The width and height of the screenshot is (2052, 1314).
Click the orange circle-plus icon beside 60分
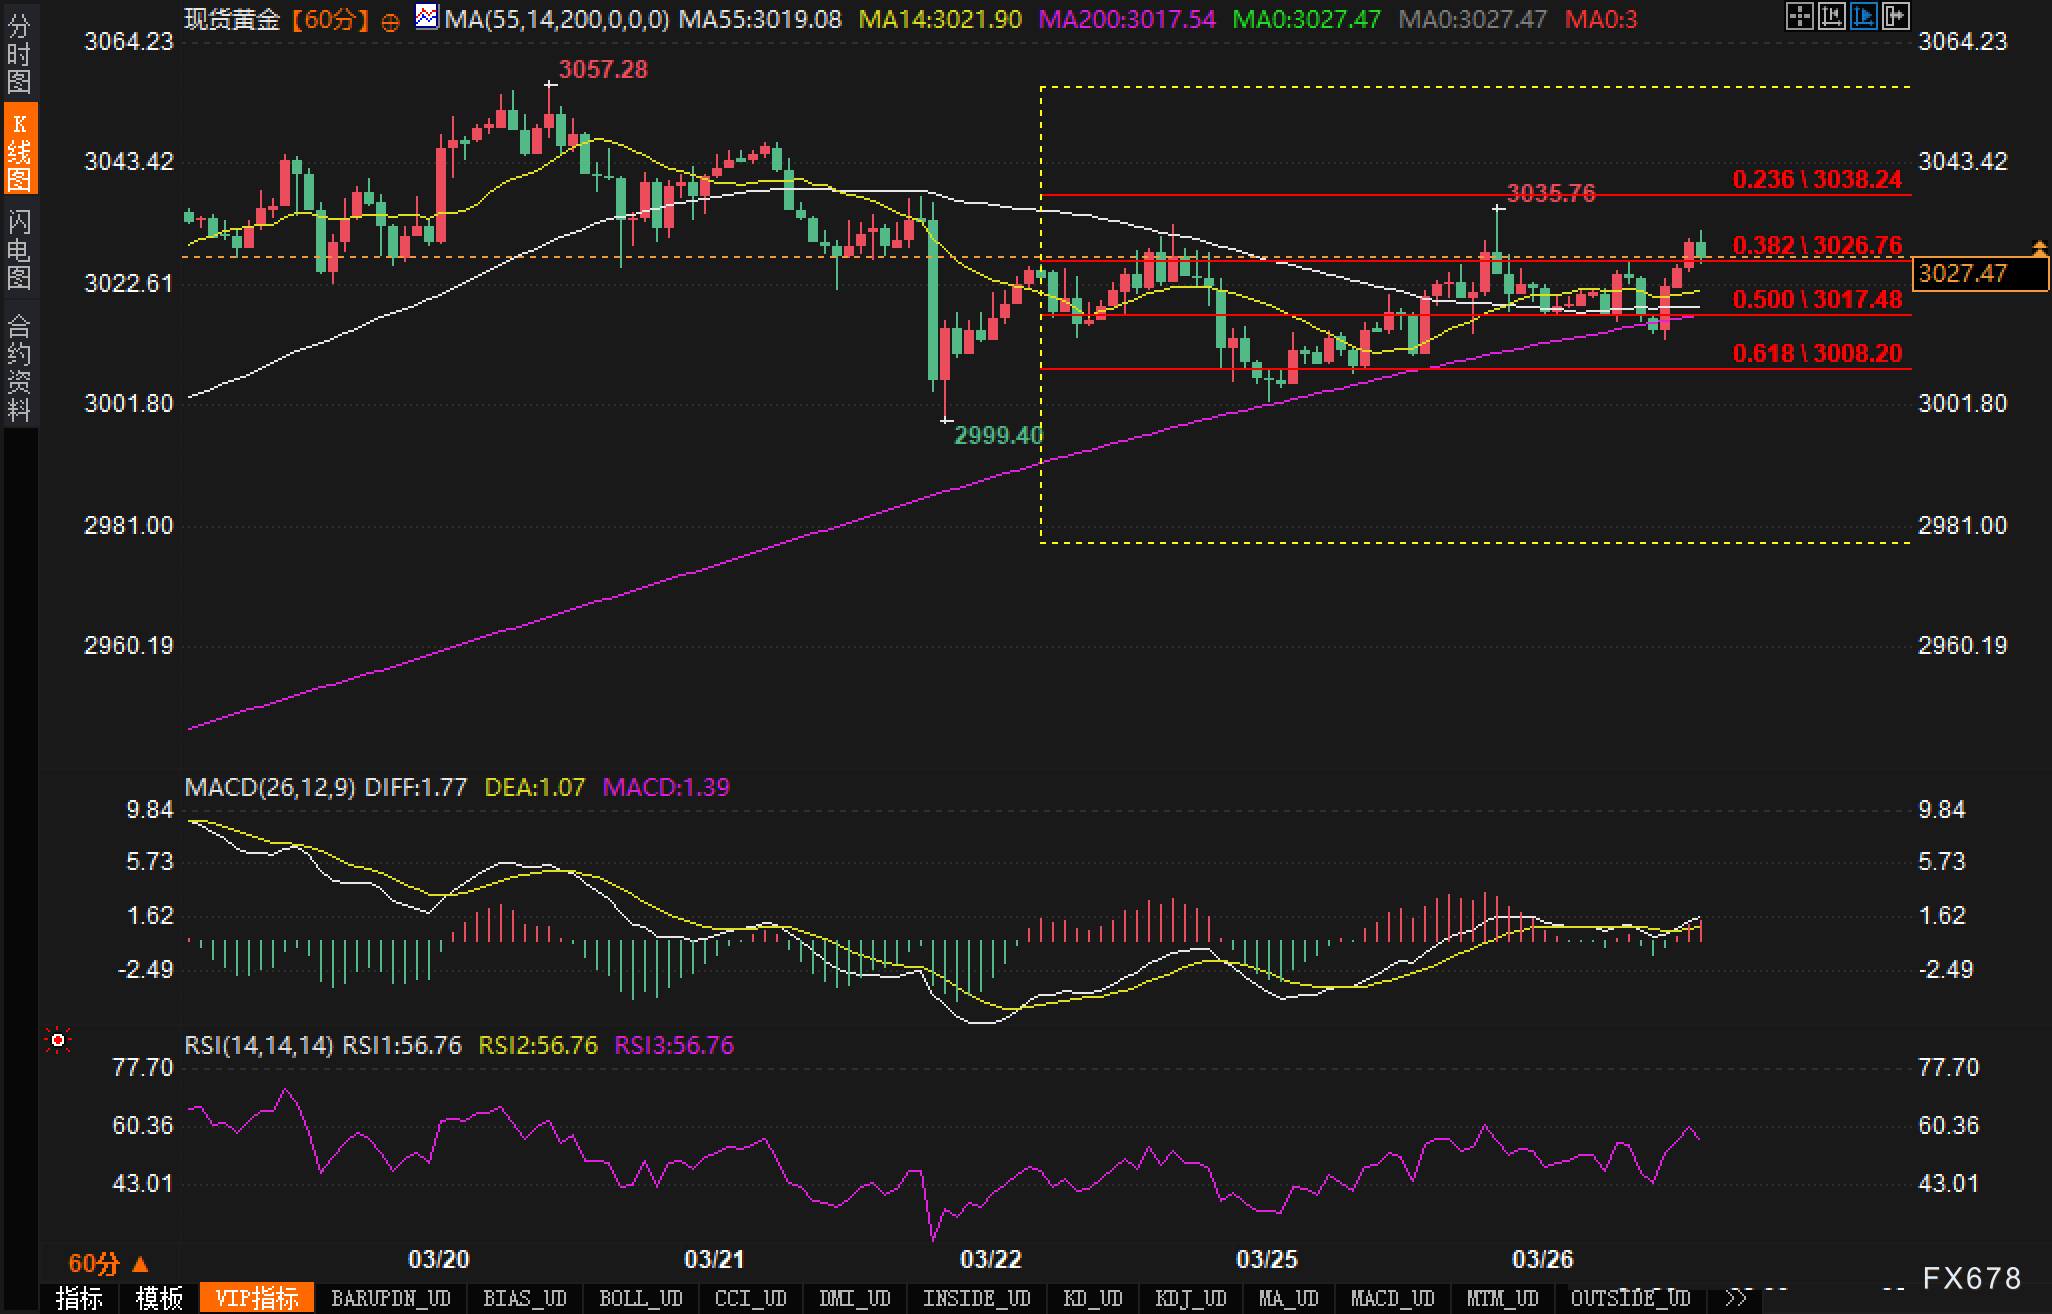click(x=391, y=21)
